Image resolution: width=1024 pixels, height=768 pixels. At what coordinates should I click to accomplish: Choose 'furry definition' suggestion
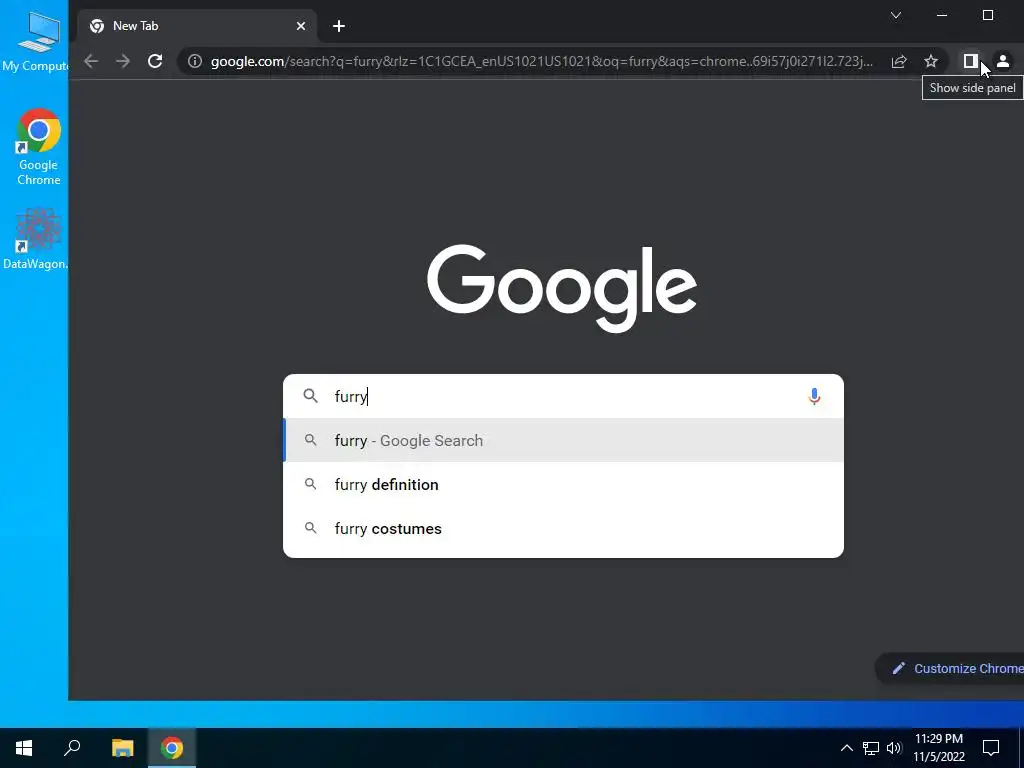pos(563,485)
